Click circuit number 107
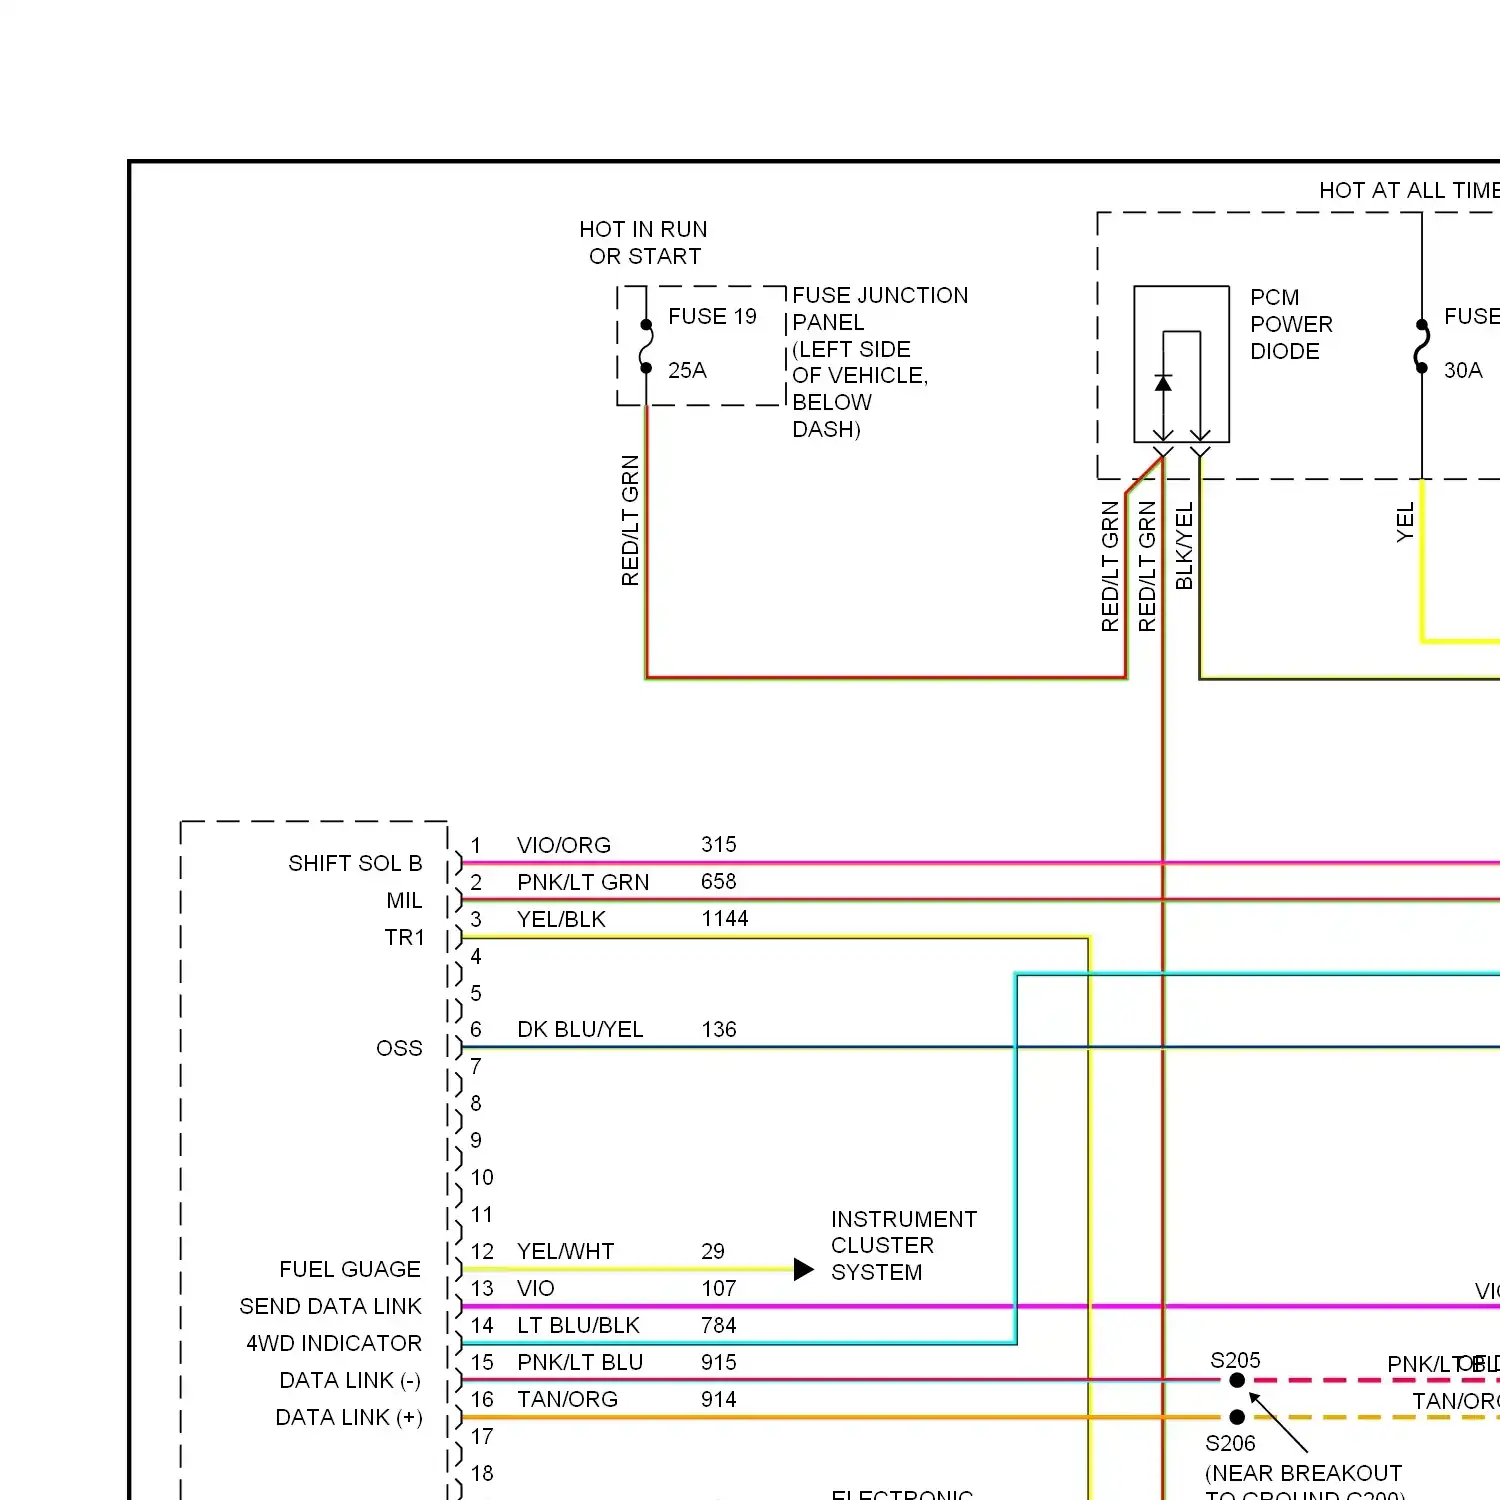Image resolution: width=1500 pixels, height=1500 pixels. (x=719, y=1288)
